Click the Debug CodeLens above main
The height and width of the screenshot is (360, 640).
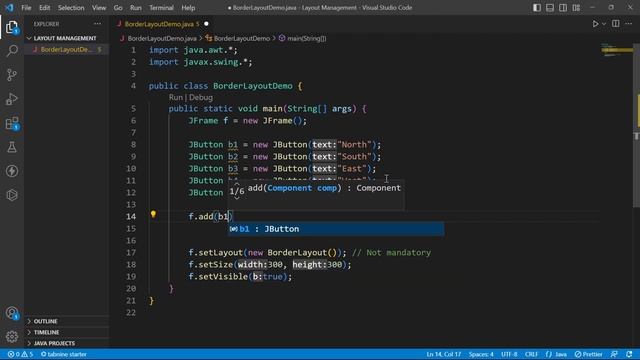[x=201, y=98]
